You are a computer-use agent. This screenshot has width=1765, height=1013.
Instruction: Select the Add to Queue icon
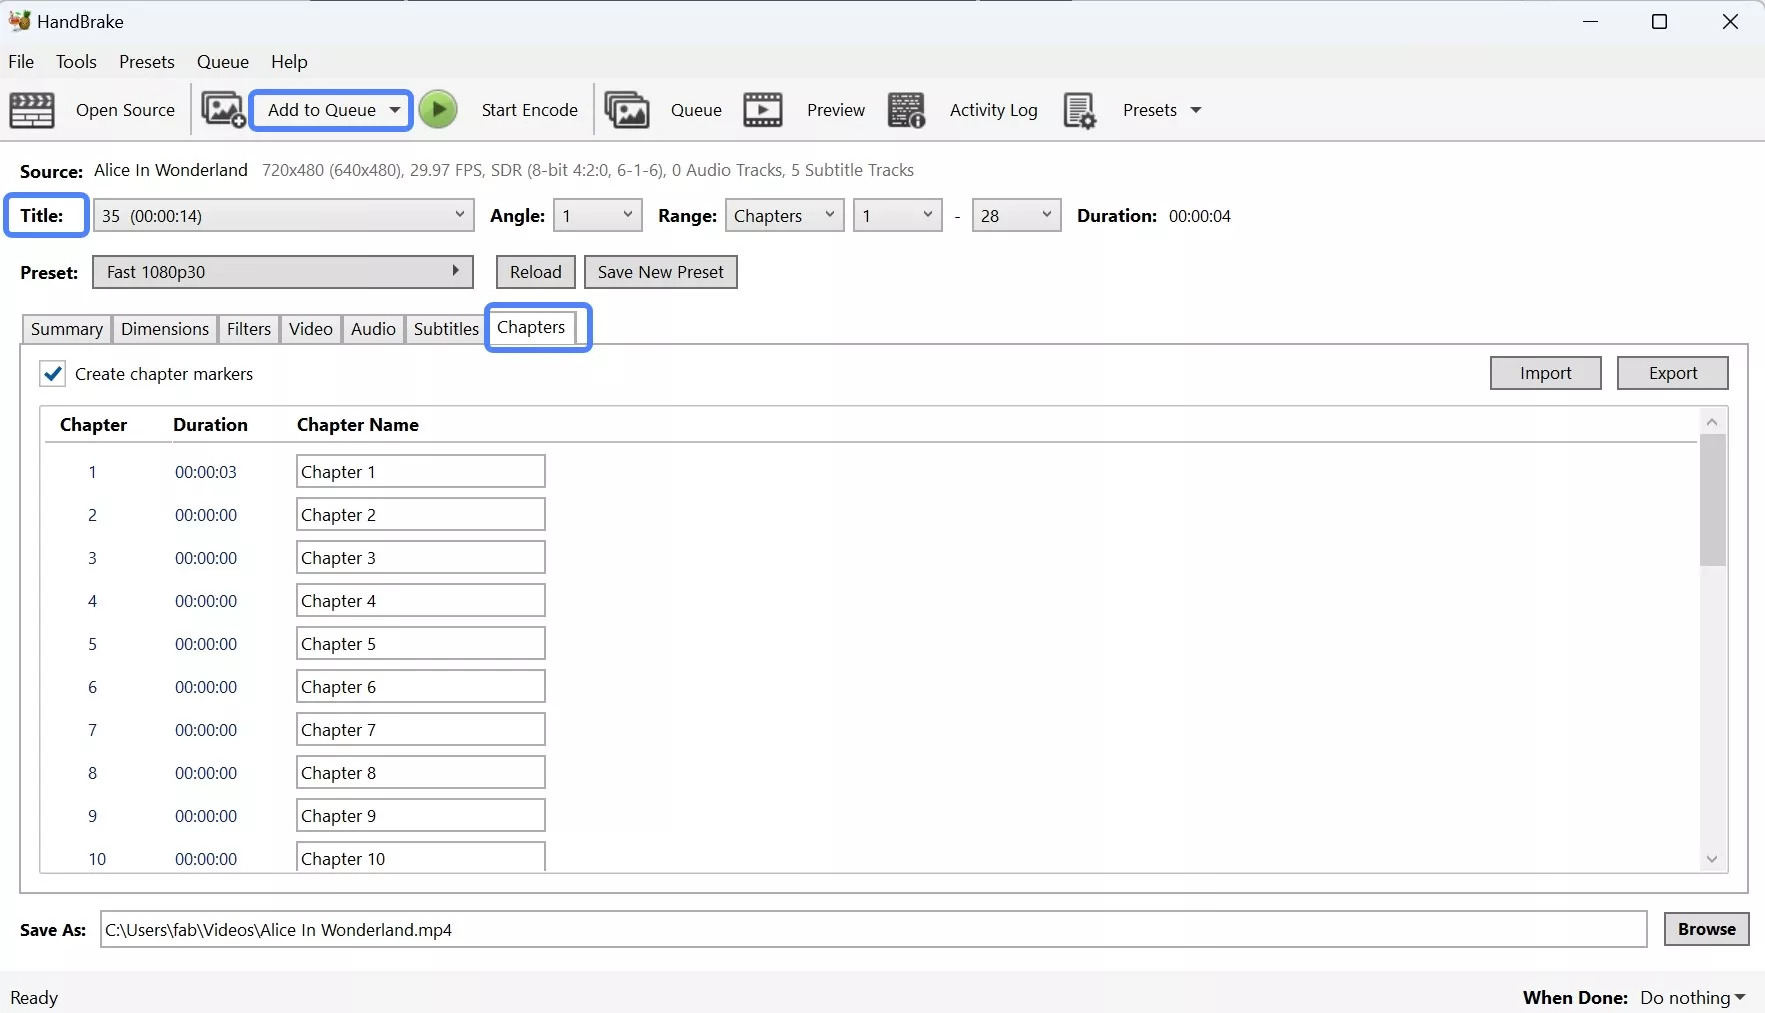click(x=222, y=110)
